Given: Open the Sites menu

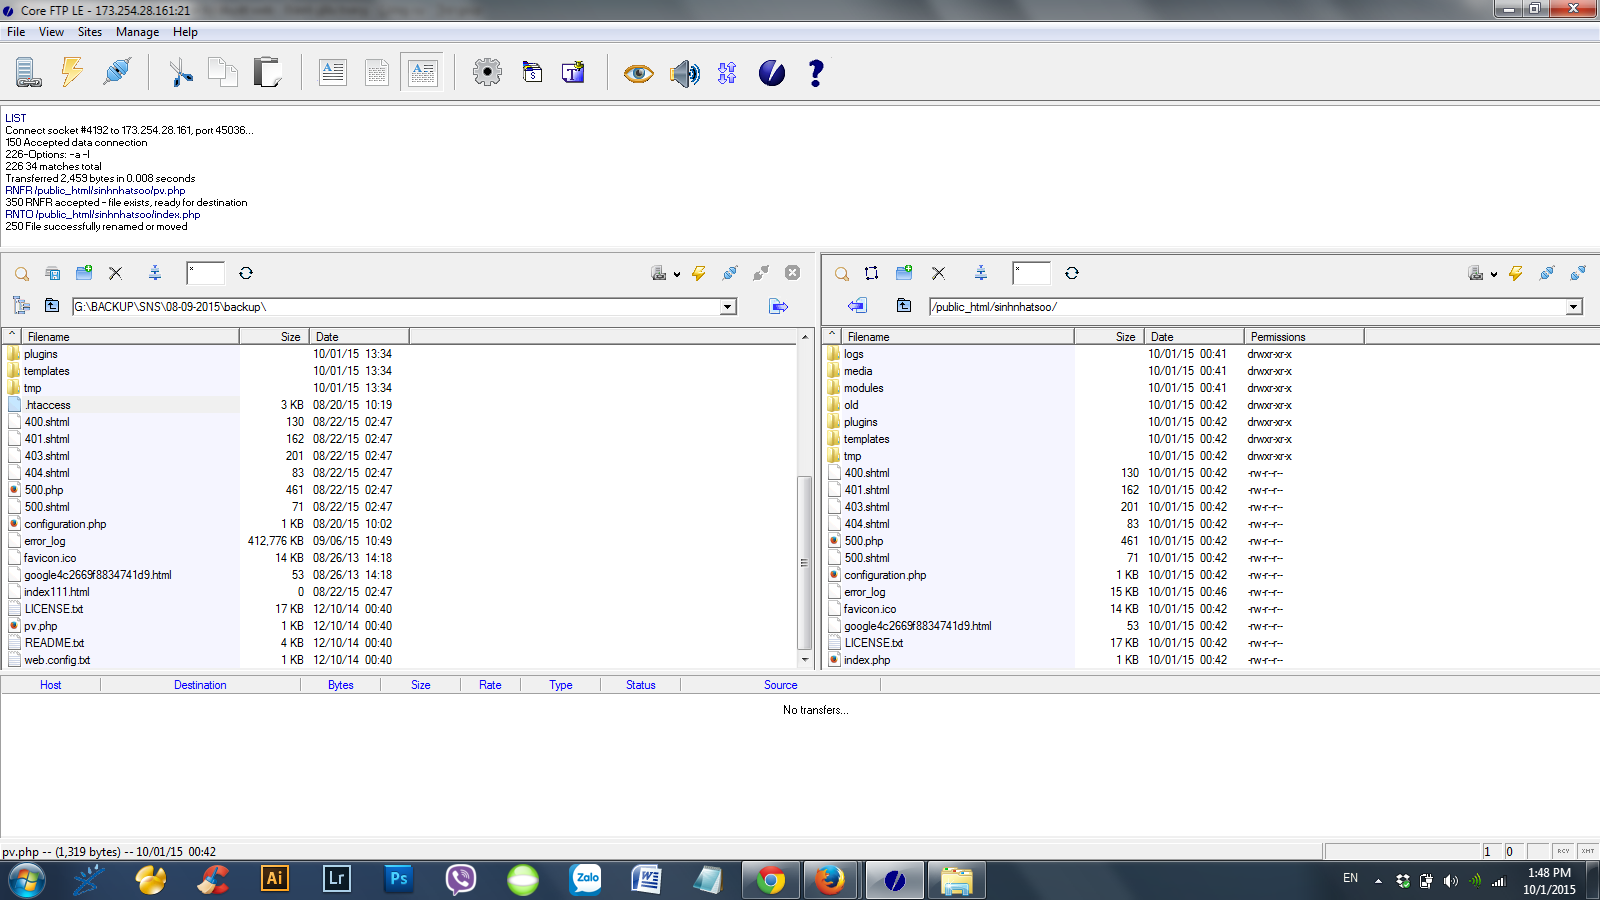Looking at the screenshot, I should click(x=90, y=32).
